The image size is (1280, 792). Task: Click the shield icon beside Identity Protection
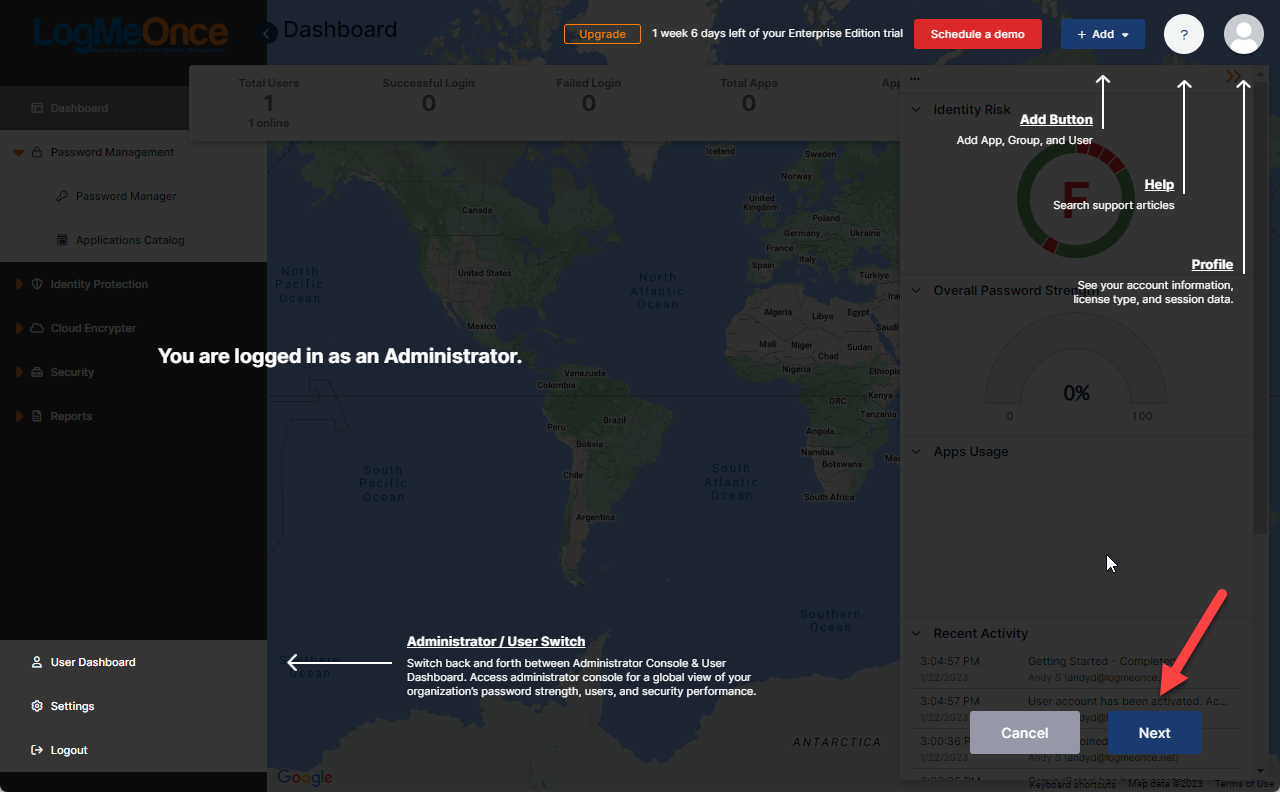(x=37, y=284)
